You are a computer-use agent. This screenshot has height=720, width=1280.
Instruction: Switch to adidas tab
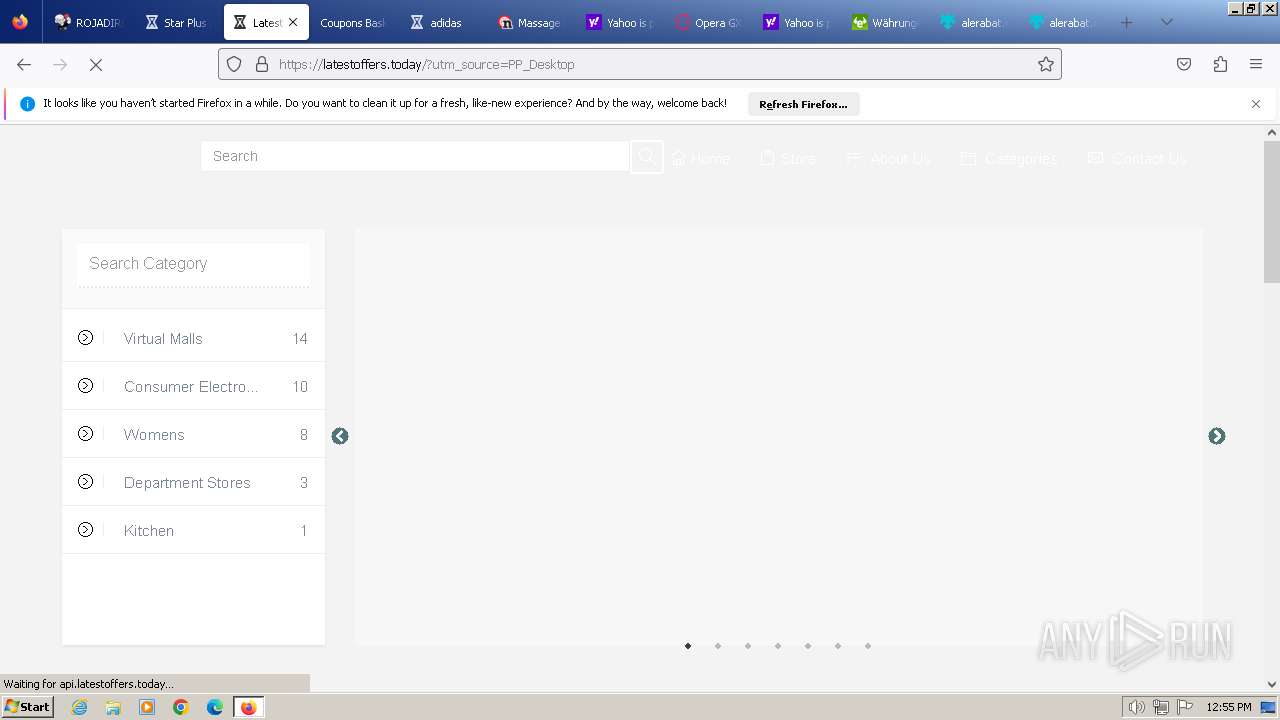click(440, 22)
